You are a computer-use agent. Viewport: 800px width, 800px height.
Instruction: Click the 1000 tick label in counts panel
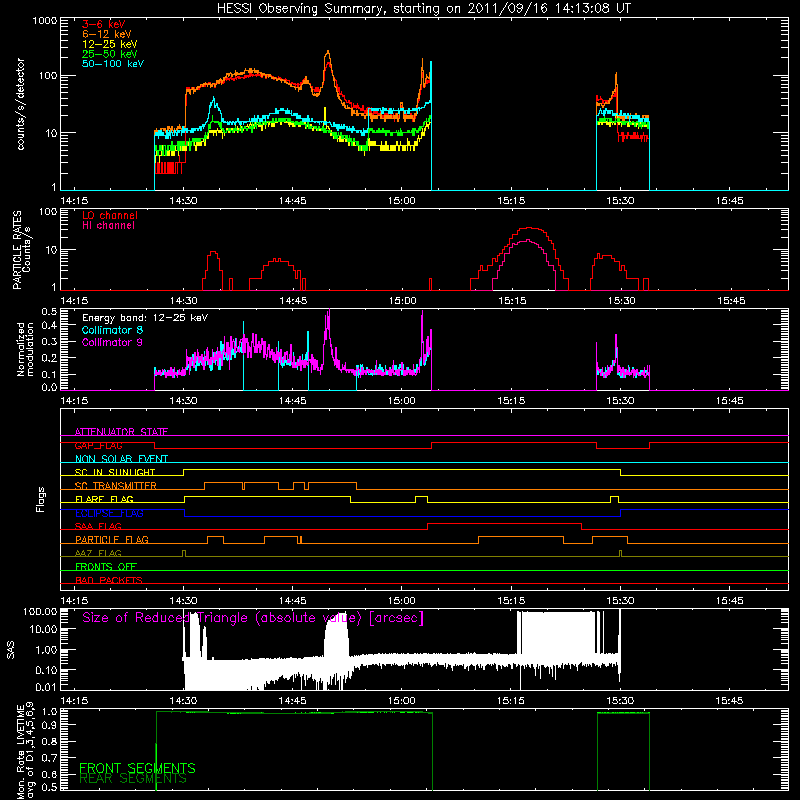coord(44,21)
